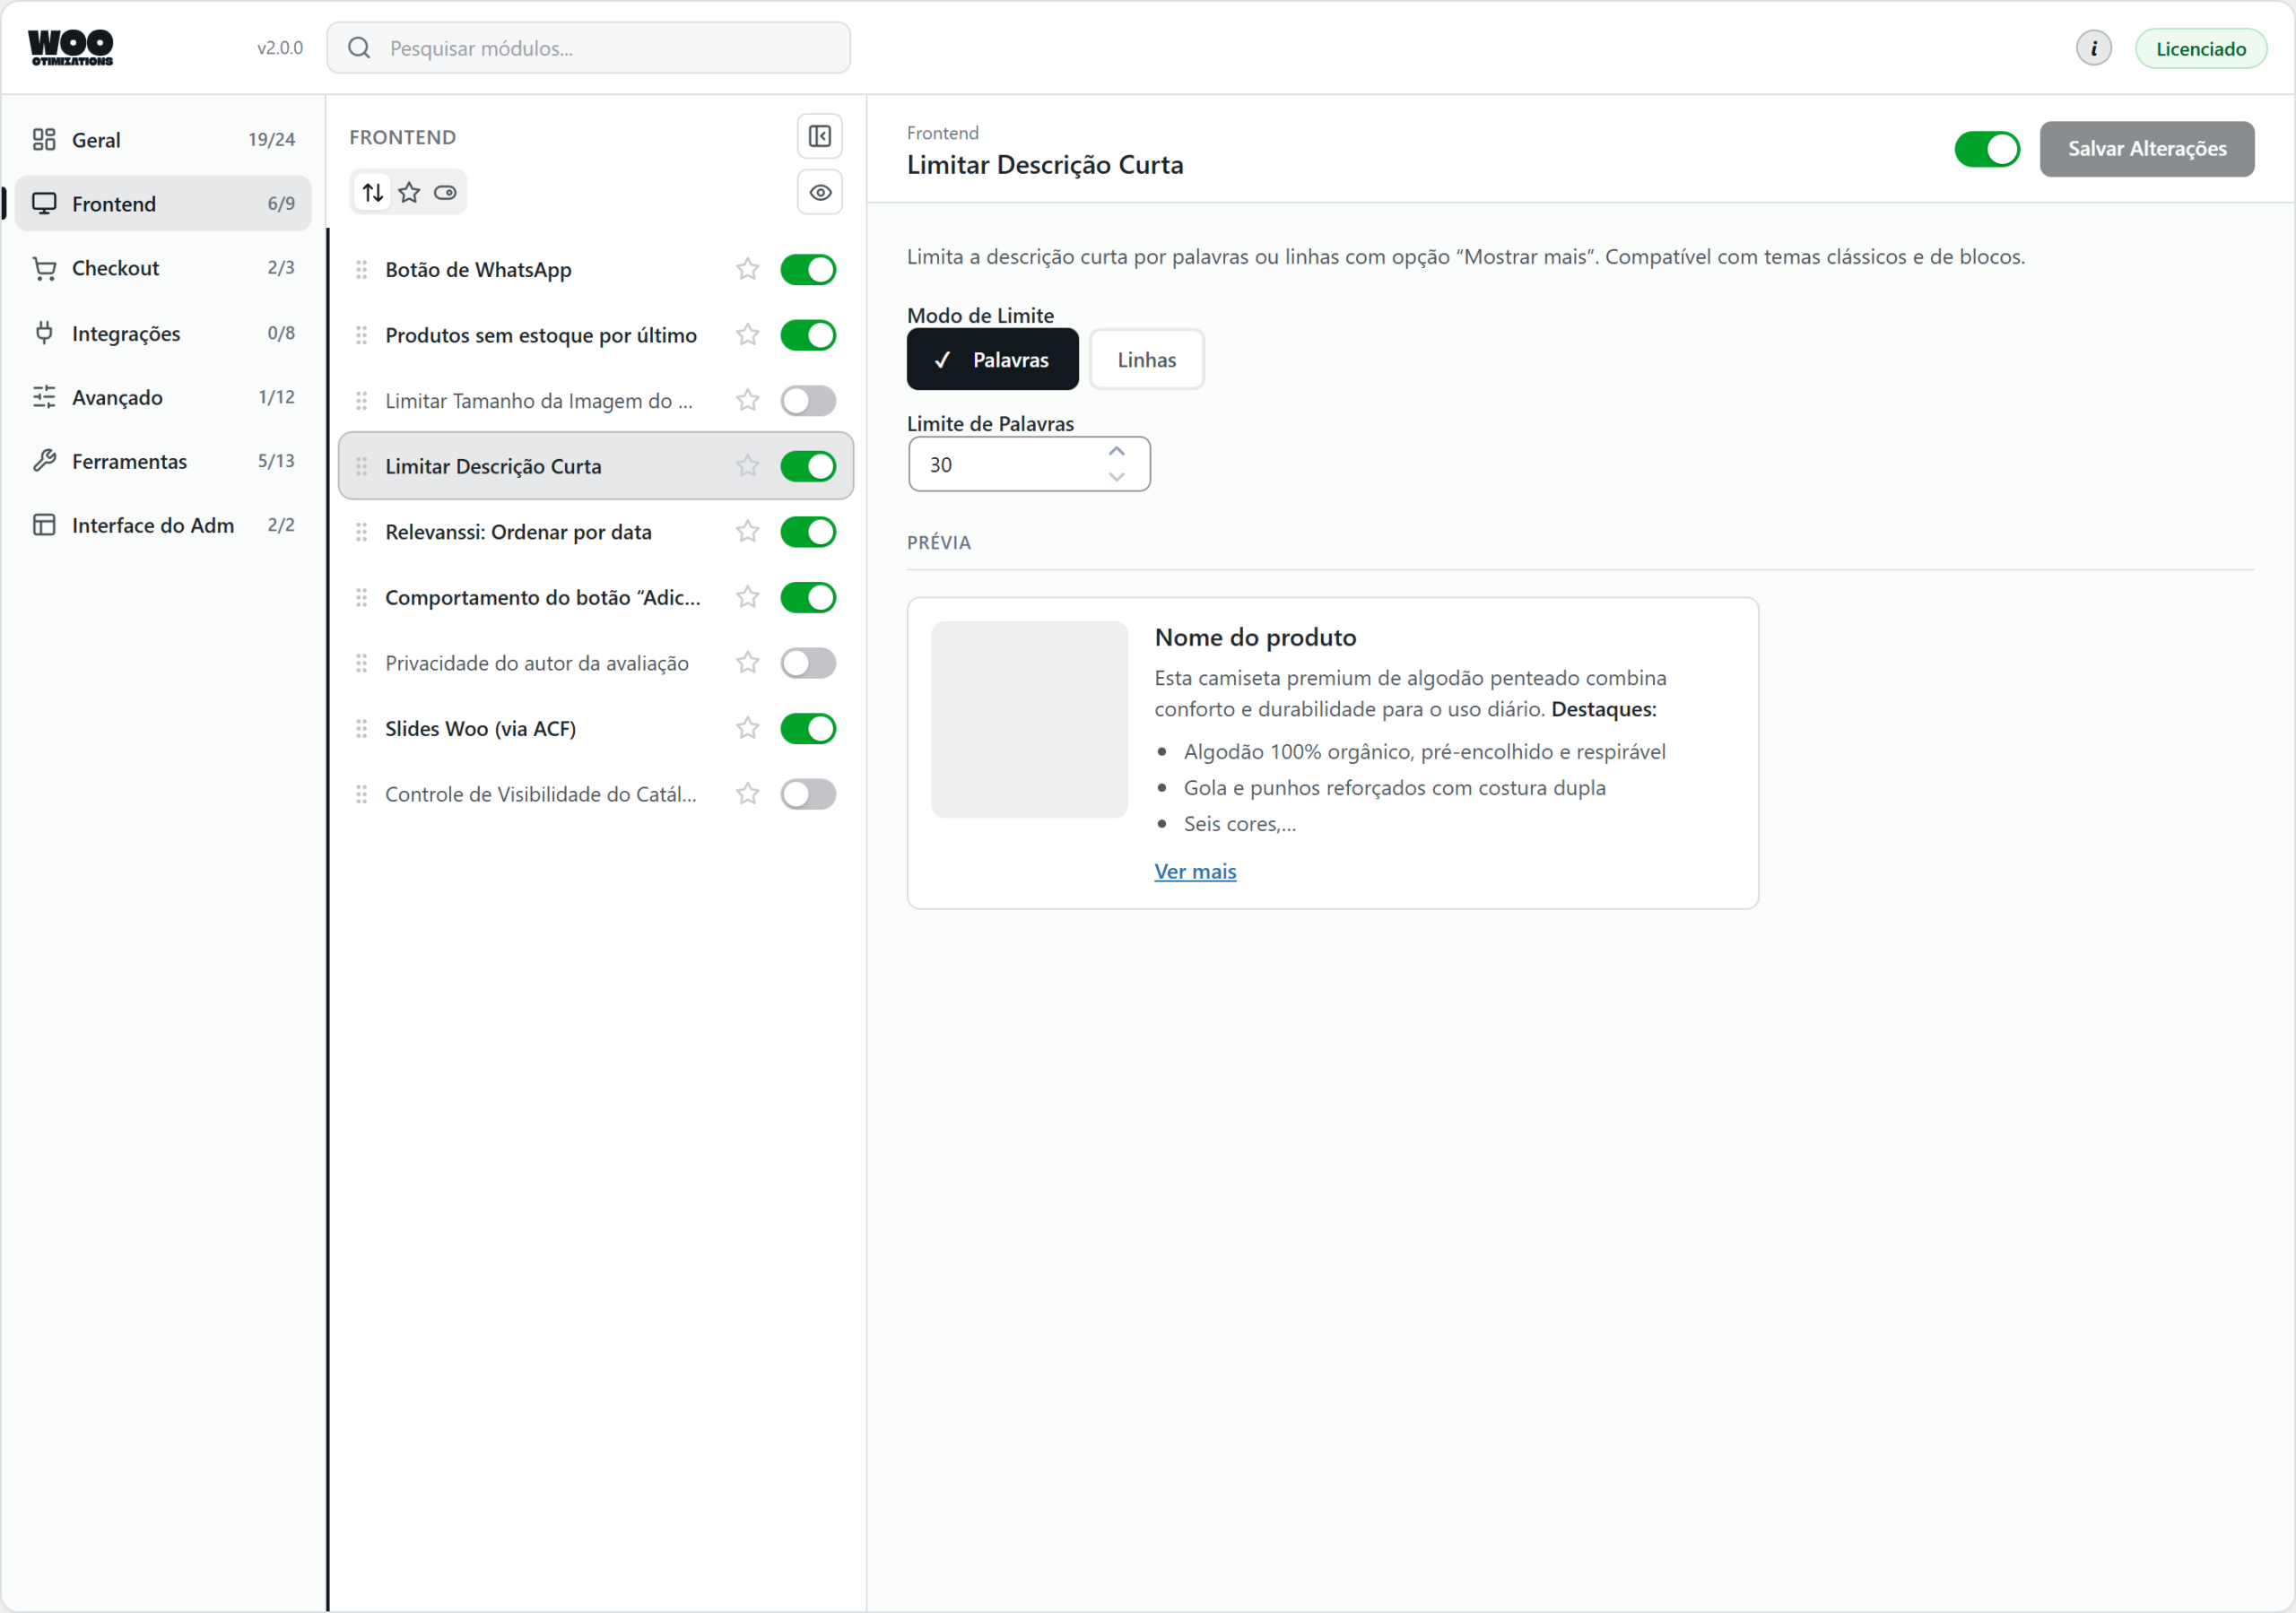This screenshot has width=2296, height=1613.
Task: Open the Geral section
Action: click(163, 140)
